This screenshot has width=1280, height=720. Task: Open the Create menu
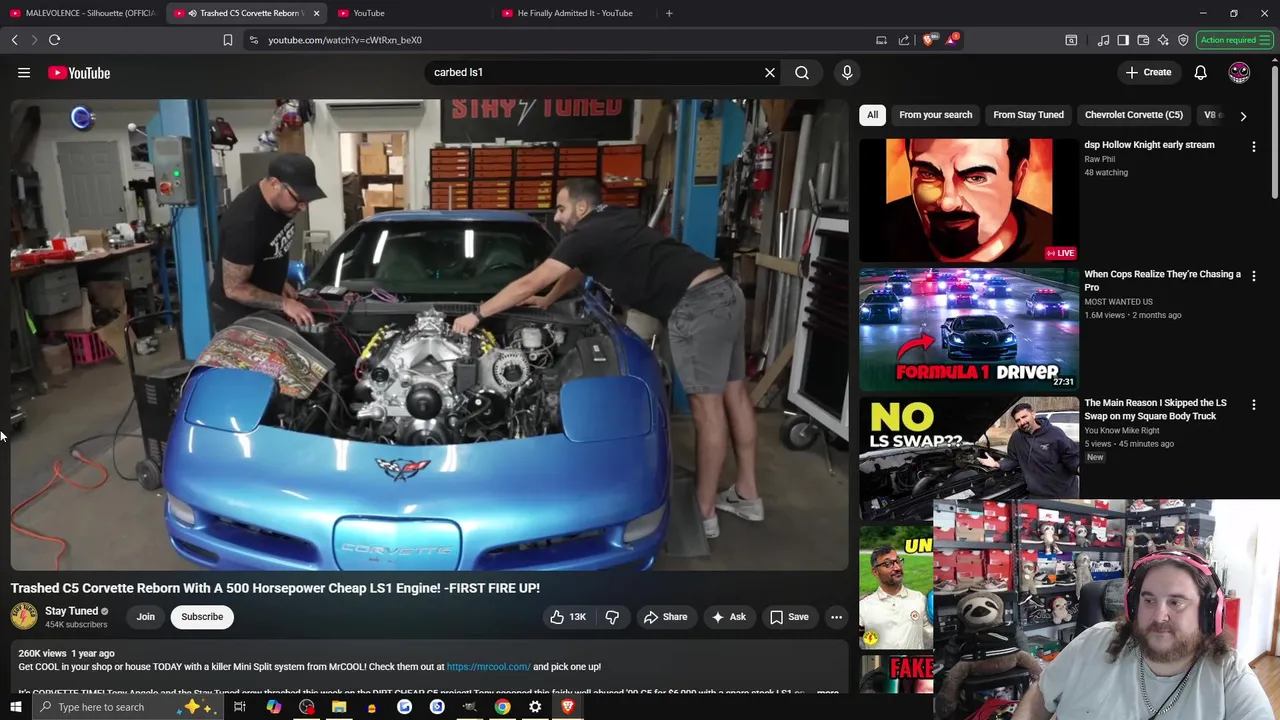point(1148,72)
